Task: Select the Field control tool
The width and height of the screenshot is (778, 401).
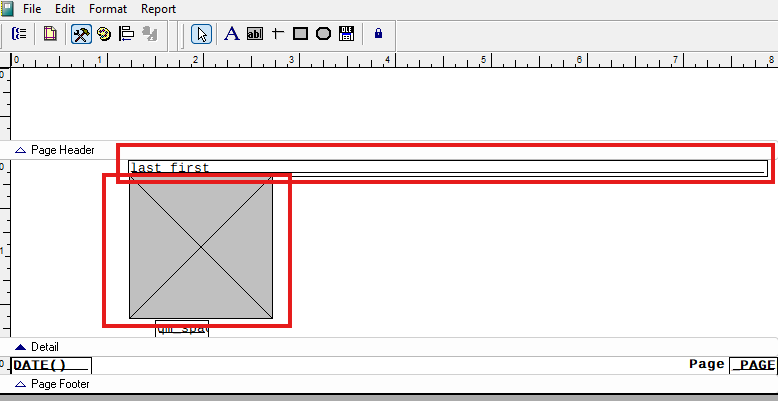Action: point(255,34)
